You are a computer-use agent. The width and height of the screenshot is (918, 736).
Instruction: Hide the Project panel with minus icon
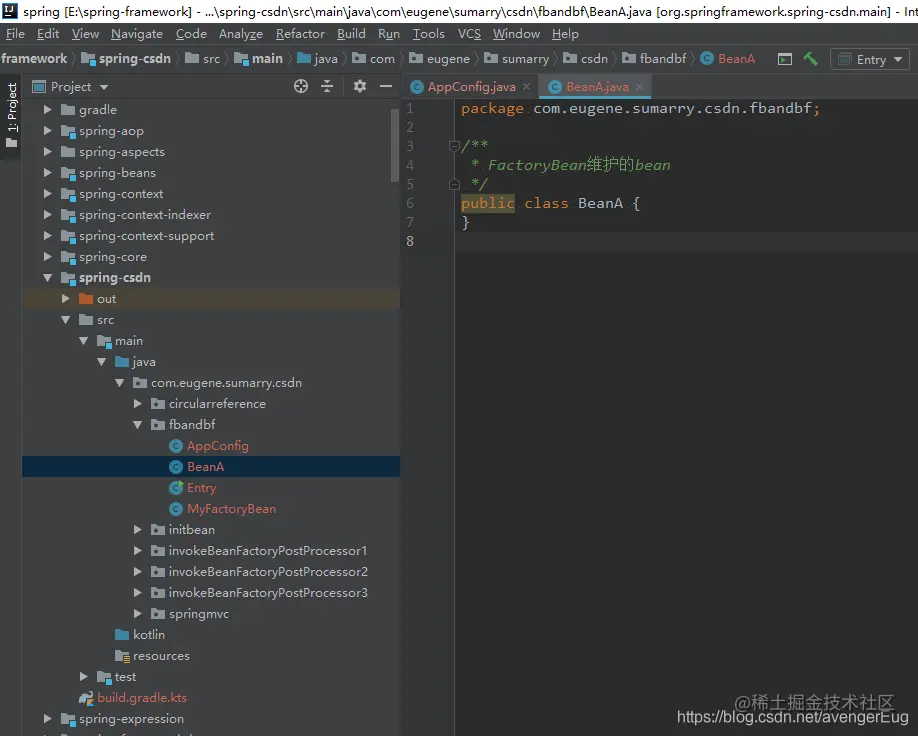pos(386,87)
